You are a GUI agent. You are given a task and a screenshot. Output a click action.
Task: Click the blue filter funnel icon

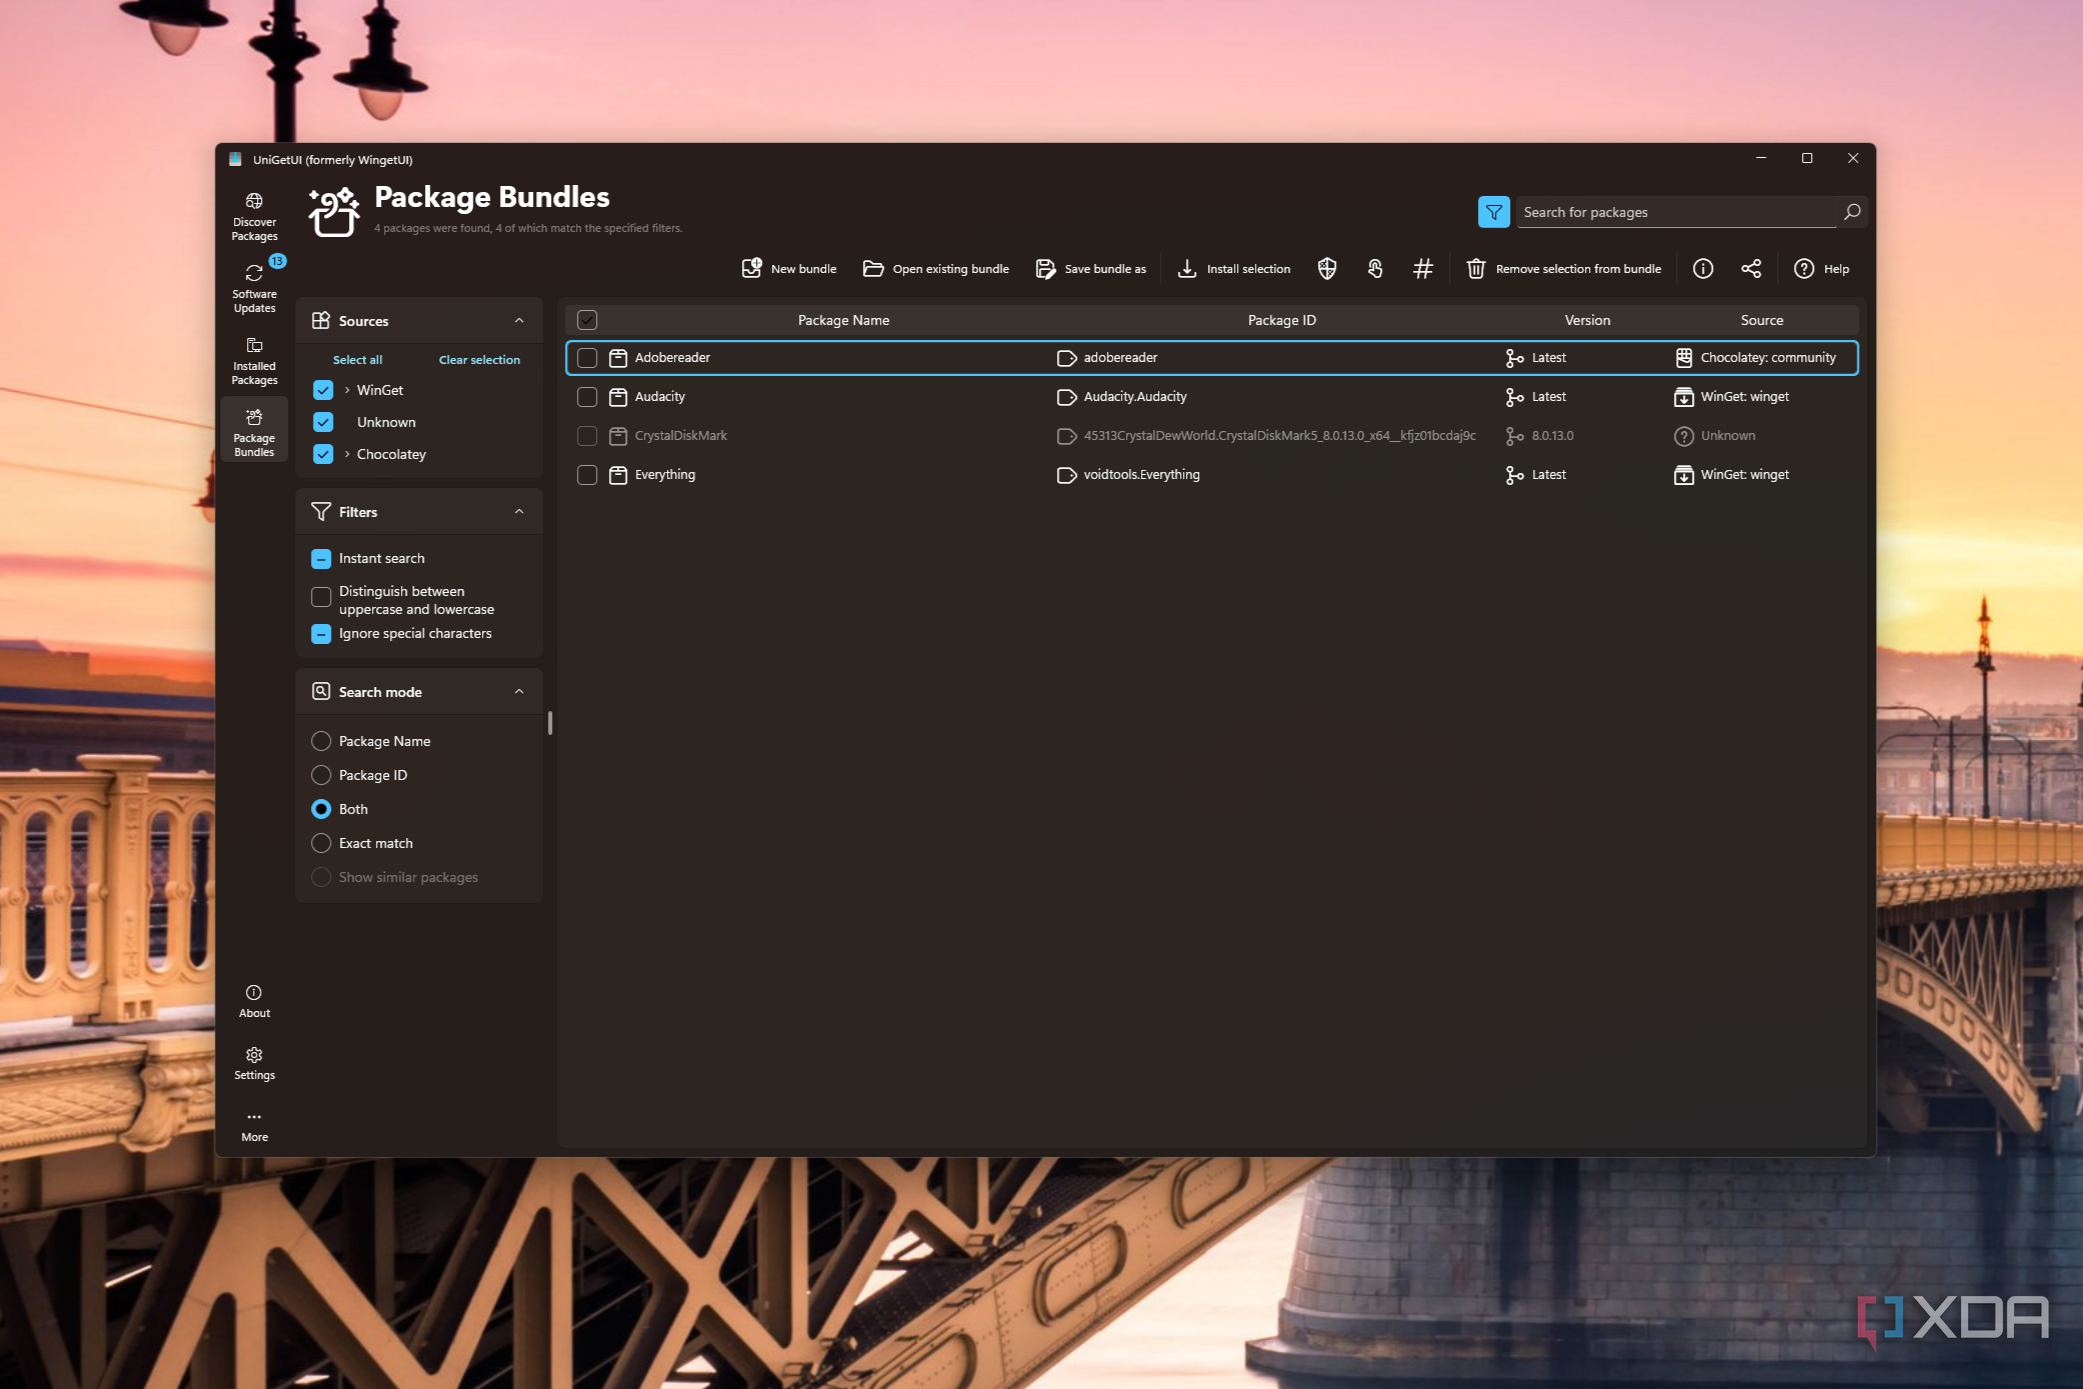tap(1493, 212)
